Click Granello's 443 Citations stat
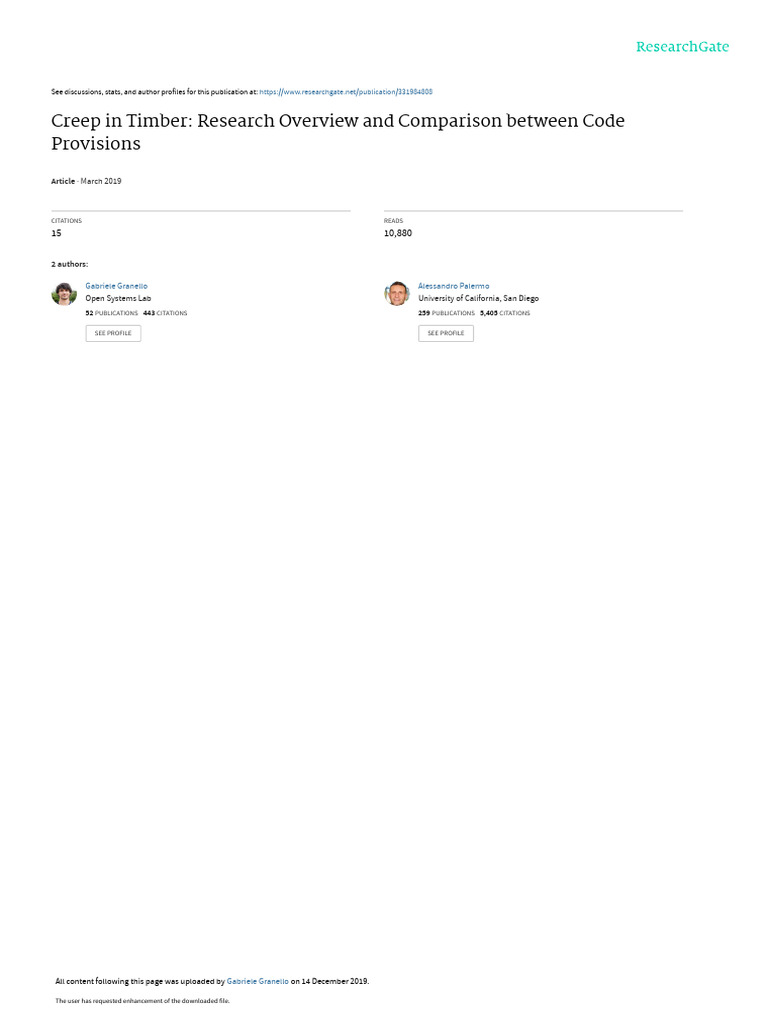 (x=165, y=313)
